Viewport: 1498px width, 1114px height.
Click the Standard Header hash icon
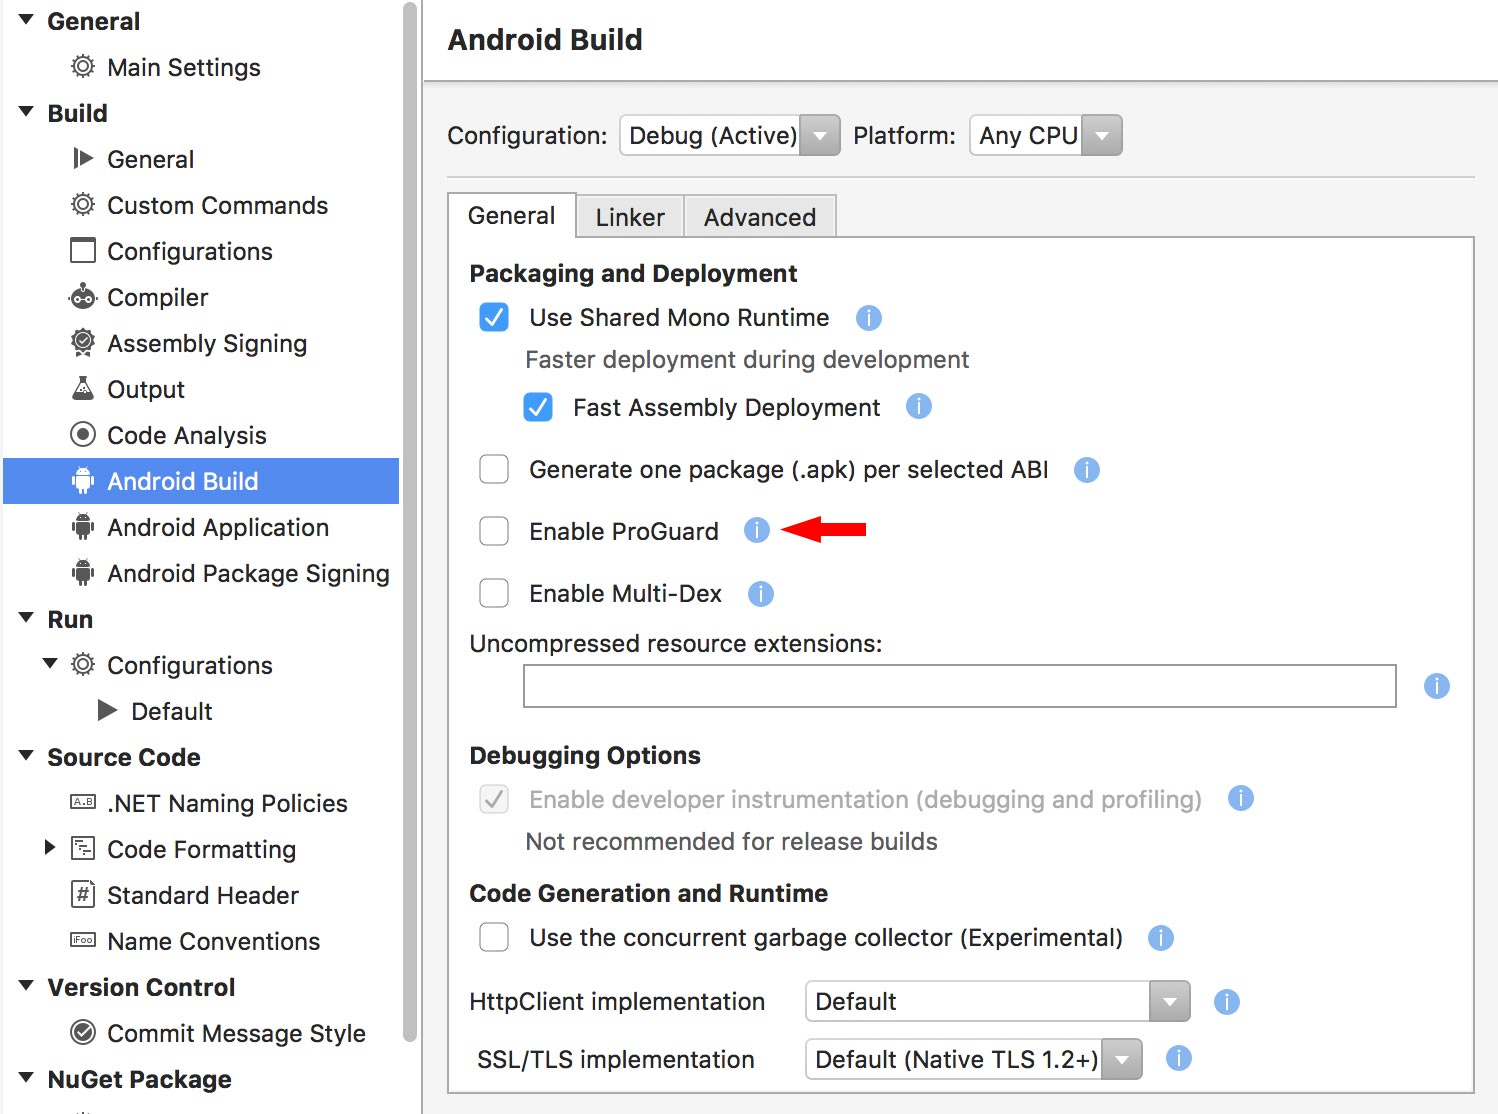tap(83, 894)
